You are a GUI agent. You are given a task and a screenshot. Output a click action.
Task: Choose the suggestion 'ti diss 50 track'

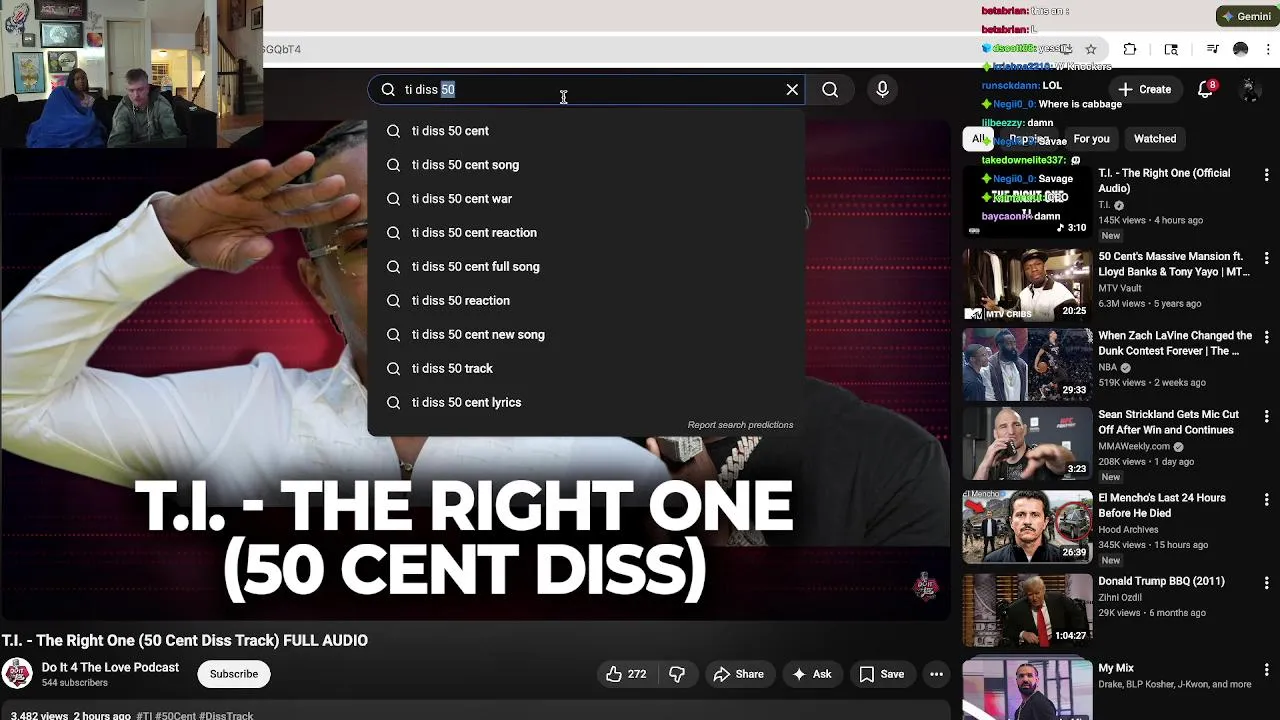(x=585, y=369)
